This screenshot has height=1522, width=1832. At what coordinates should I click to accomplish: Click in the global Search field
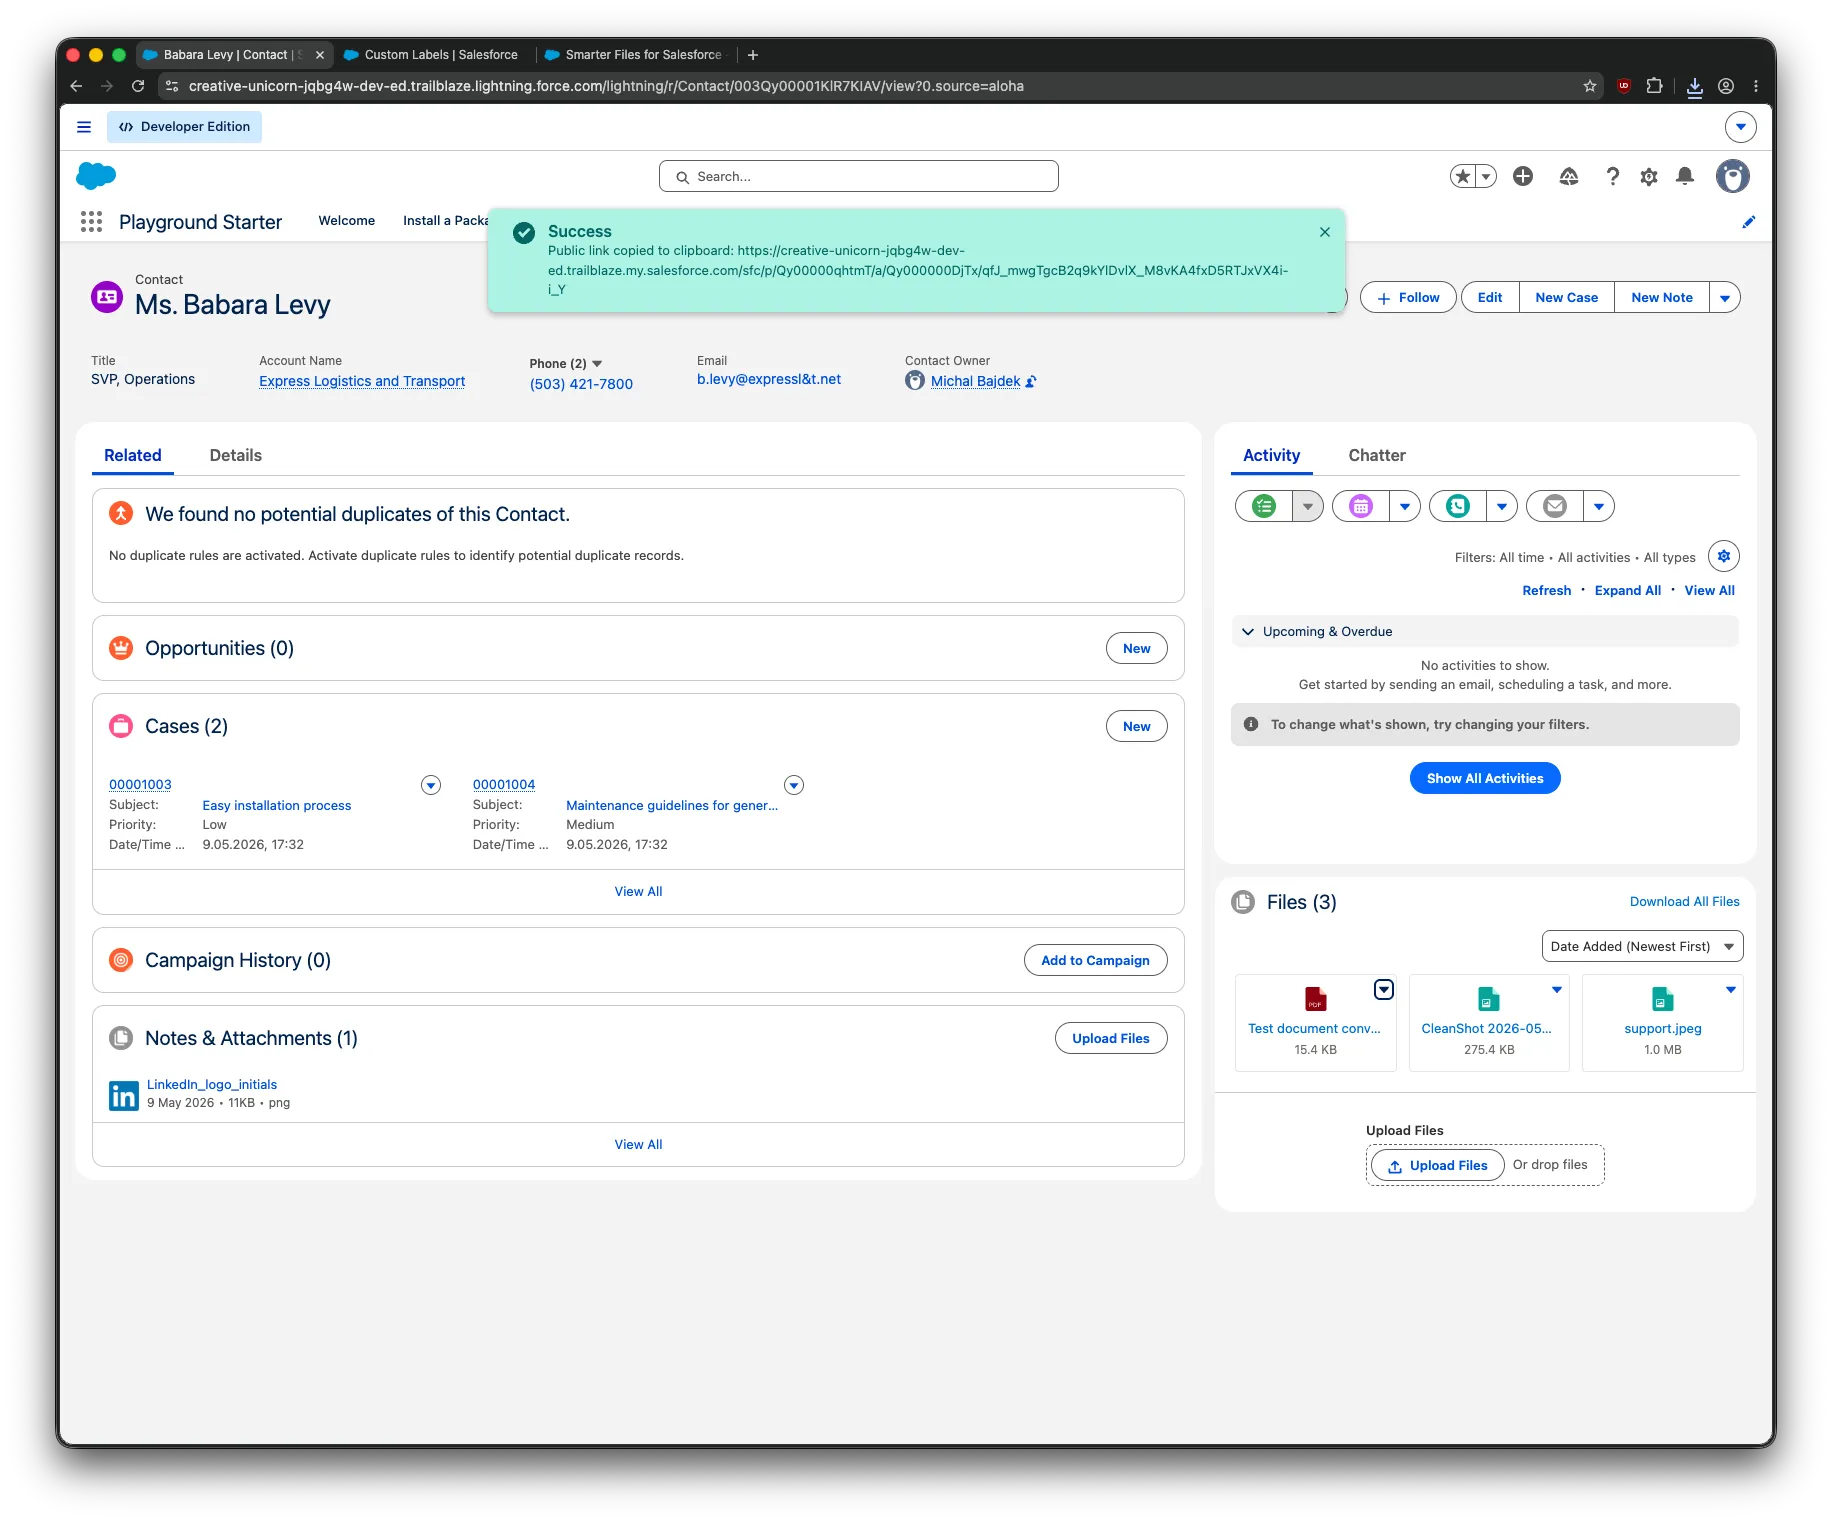click(x=859, y=176)
